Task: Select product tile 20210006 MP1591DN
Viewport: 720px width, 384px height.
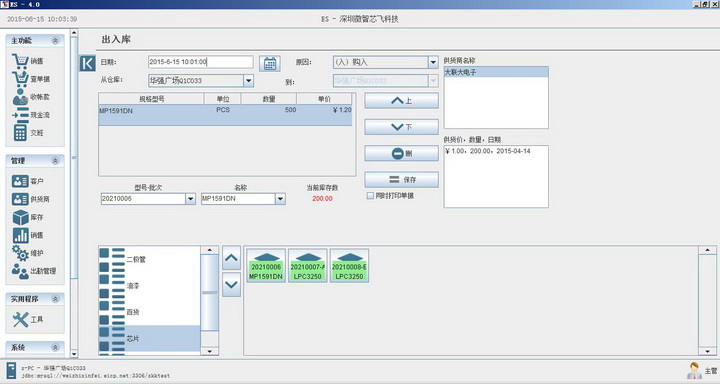Action: click(x=266, y=265)
